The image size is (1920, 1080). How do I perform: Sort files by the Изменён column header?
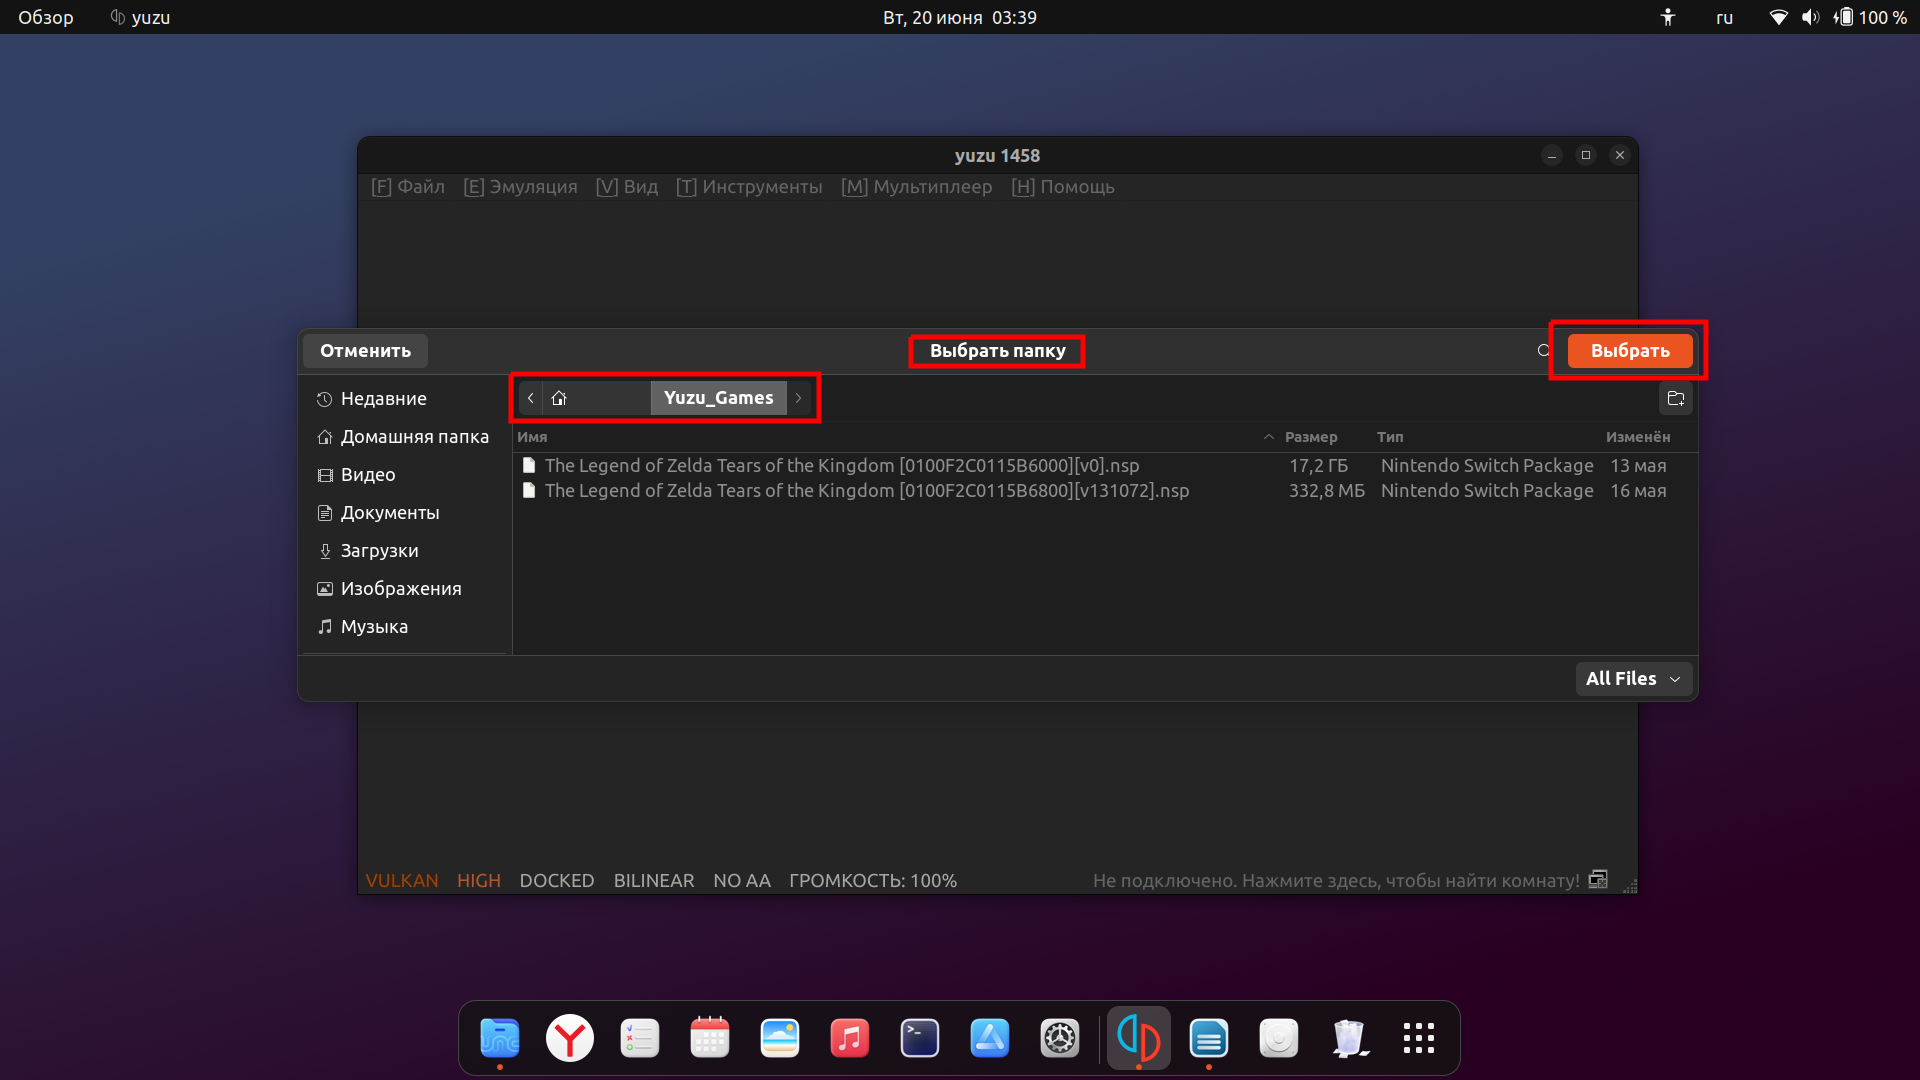click(1638, 437)
